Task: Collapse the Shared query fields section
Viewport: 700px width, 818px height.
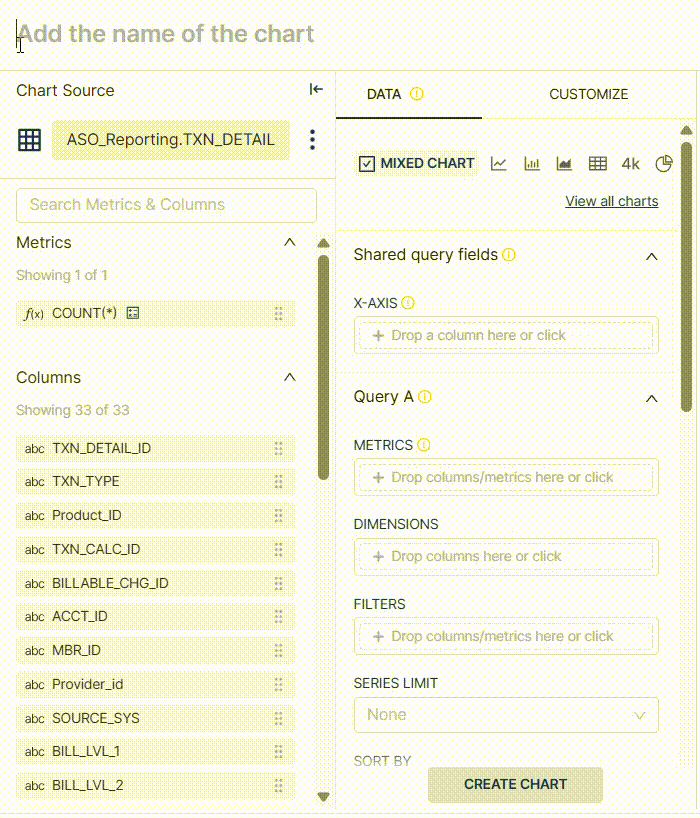Action: coord(652,256)
